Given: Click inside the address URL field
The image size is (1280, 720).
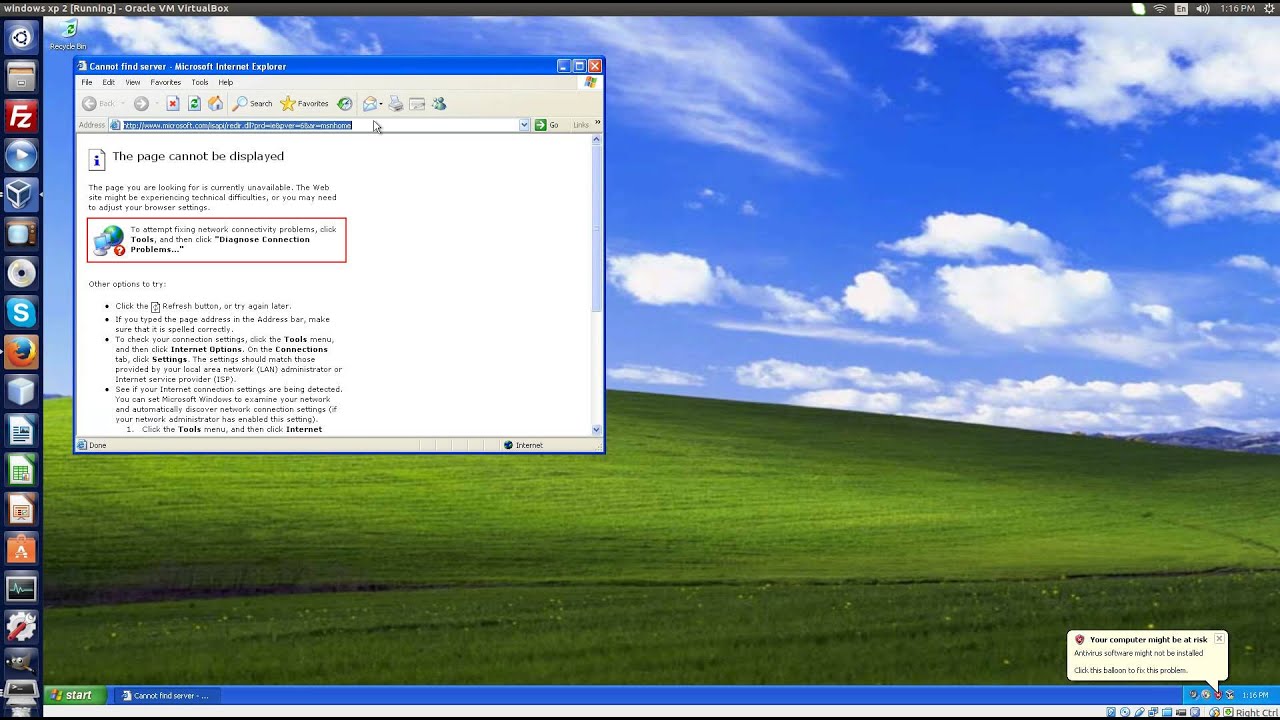Looking at the screenshot, I should (x=320, y=125).
